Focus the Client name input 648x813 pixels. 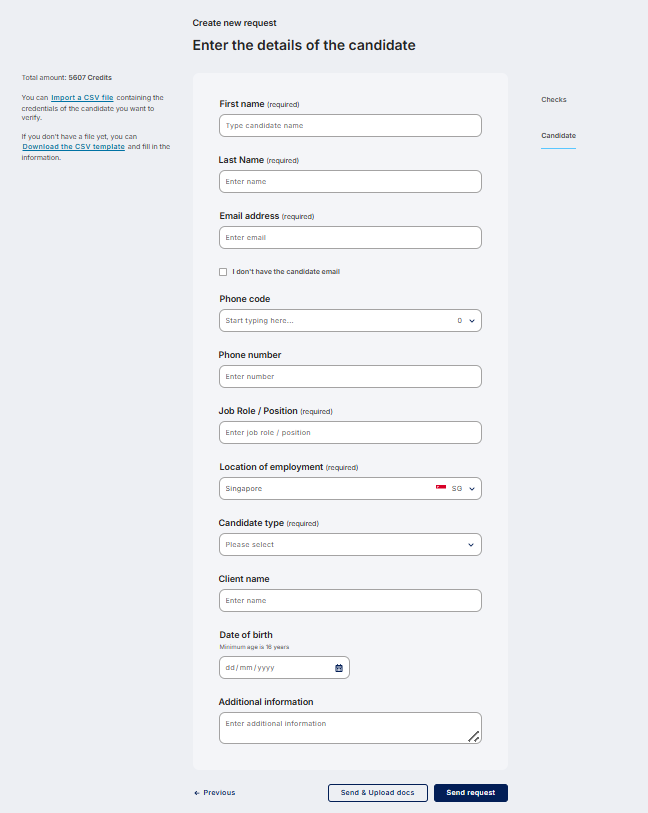[350, 601]
